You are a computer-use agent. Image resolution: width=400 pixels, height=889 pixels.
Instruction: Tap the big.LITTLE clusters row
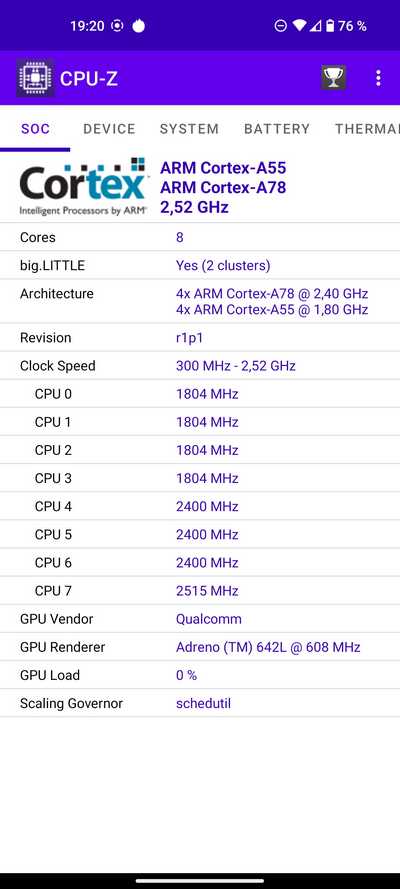pyautogui.click(x=200, y=265)
